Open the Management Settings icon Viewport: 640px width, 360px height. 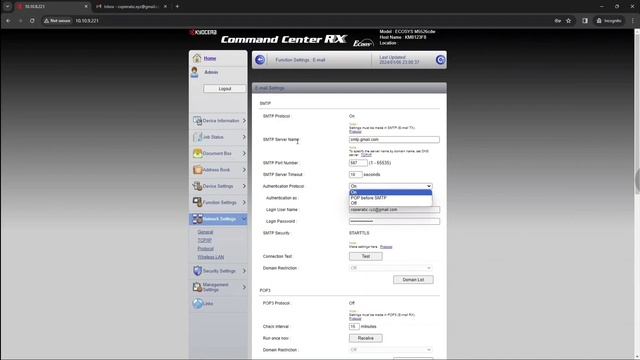[198, 287]
